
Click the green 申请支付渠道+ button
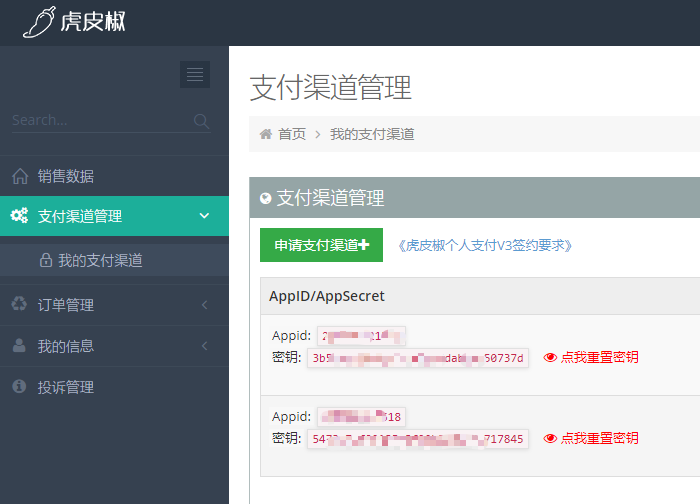point(321,245)
